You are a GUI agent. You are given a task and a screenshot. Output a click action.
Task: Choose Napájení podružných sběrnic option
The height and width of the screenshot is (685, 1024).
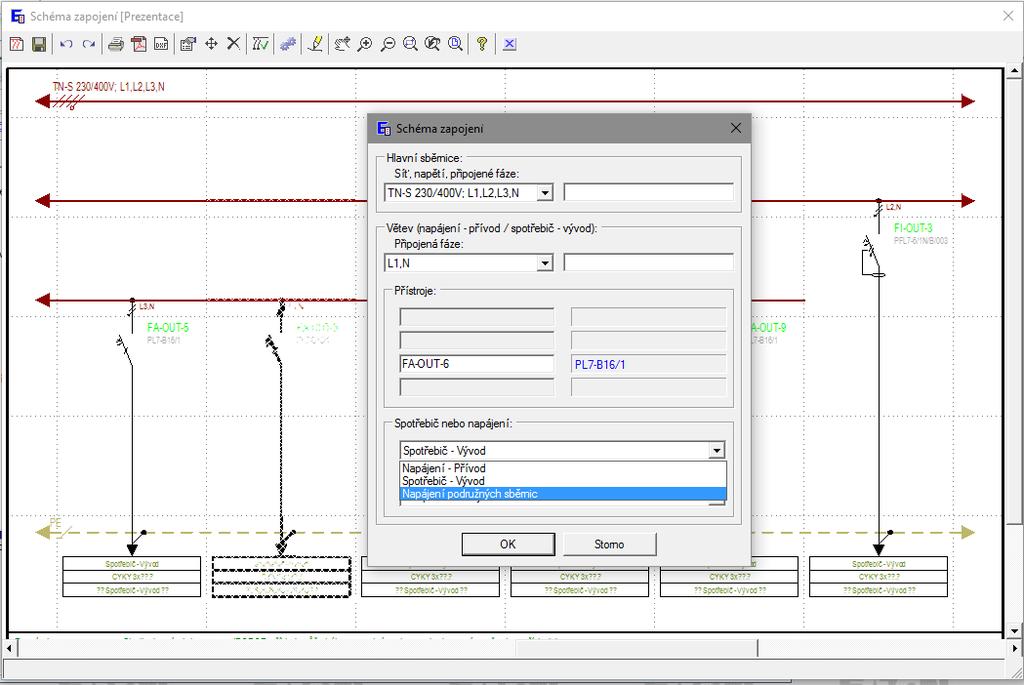pyautogui.click(x=562, y=494)
